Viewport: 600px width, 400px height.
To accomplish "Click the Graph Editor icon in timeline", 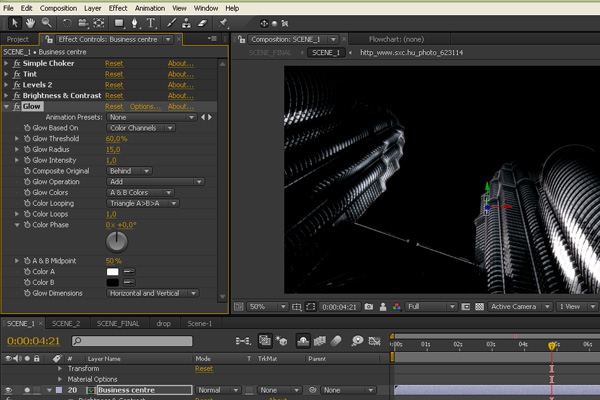I will (374, 341).
